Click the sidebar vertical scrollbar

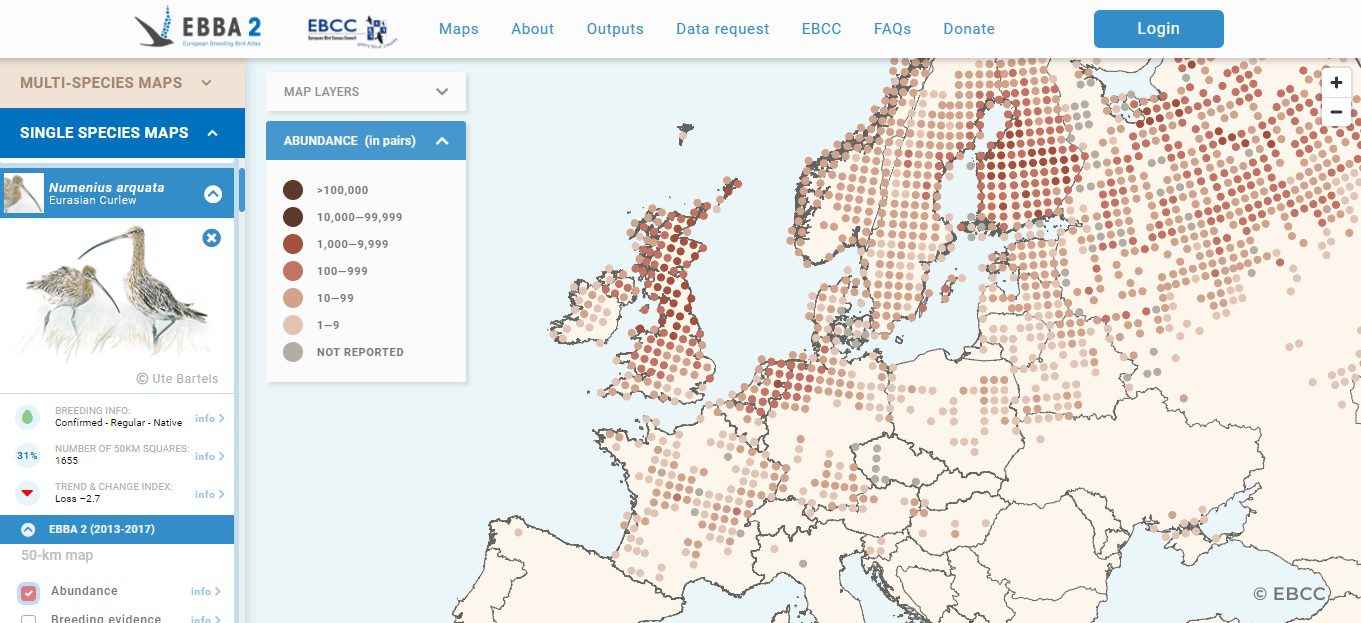coord(241,190)
